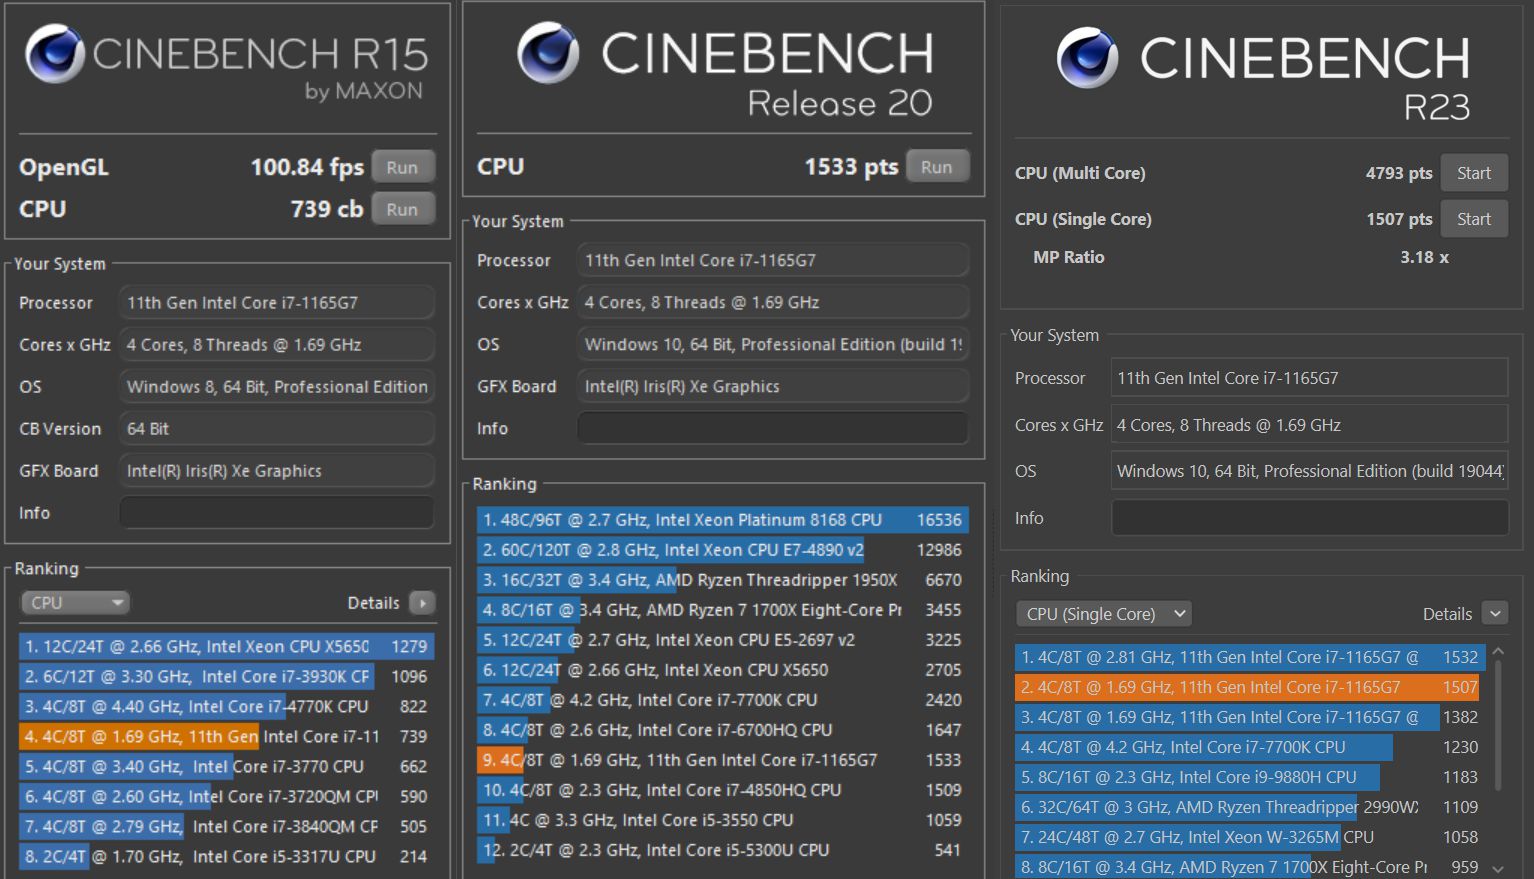Viewport: 1534px width, 879px height.
Task: Run the Release 20 CPU benchmark
Action: coord(936,167)
